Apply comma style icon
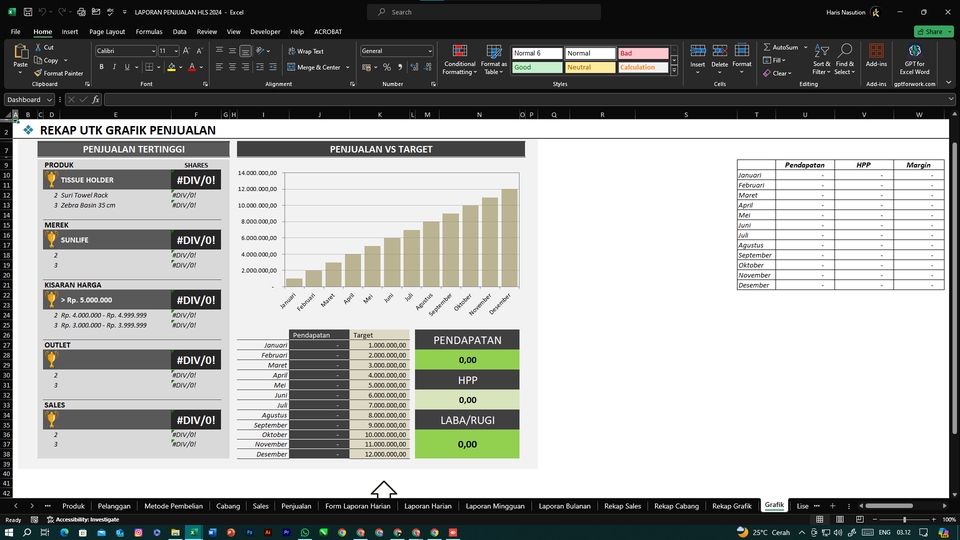The image size is (960, 540). 400,67
